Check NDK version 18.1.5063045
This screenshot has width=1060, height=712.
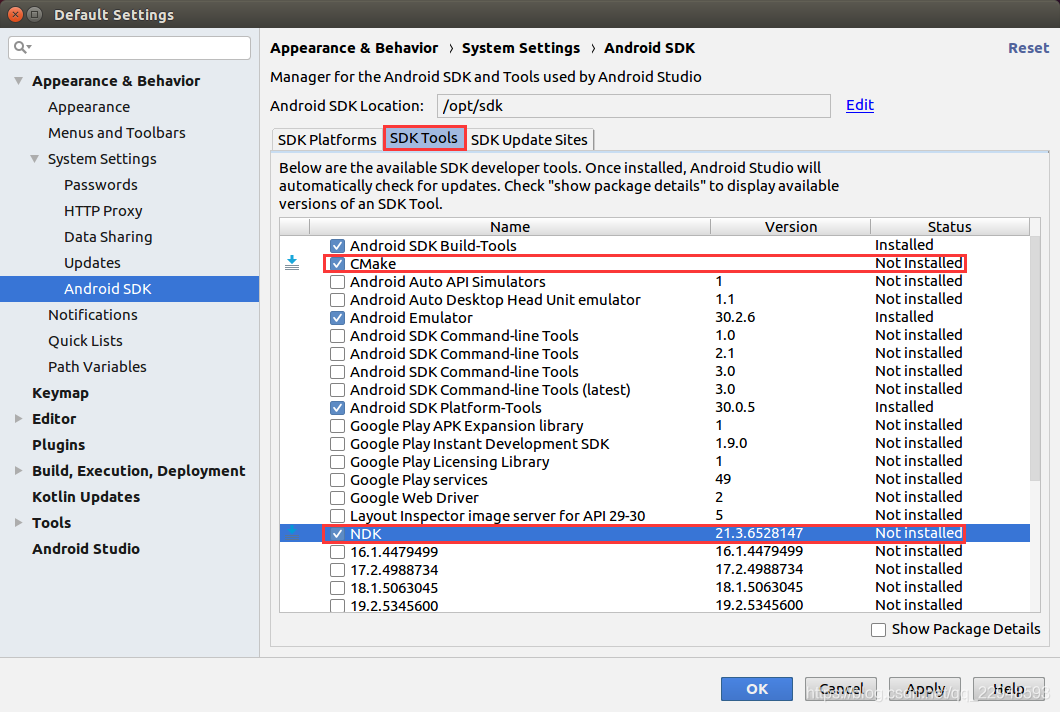[337, 588]
